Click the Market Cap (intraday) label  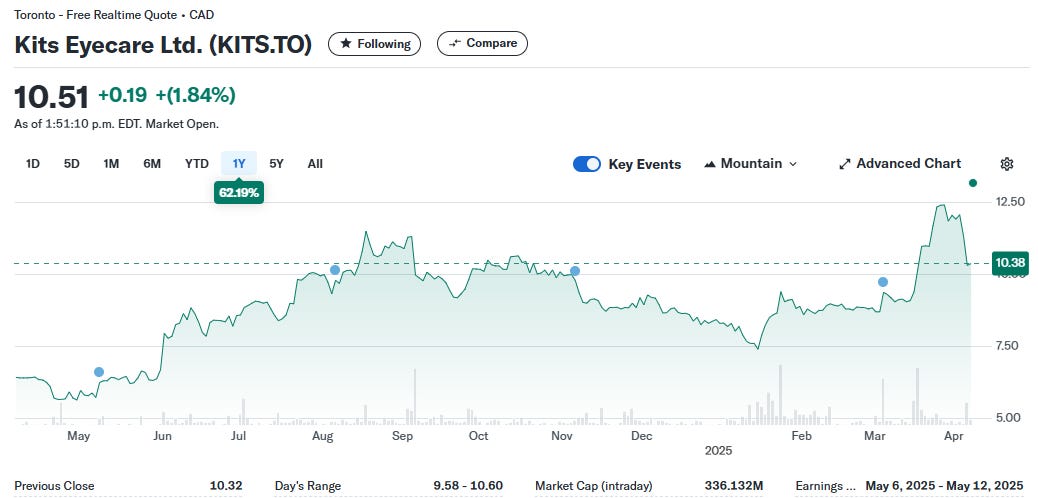[x=594, y=486]
